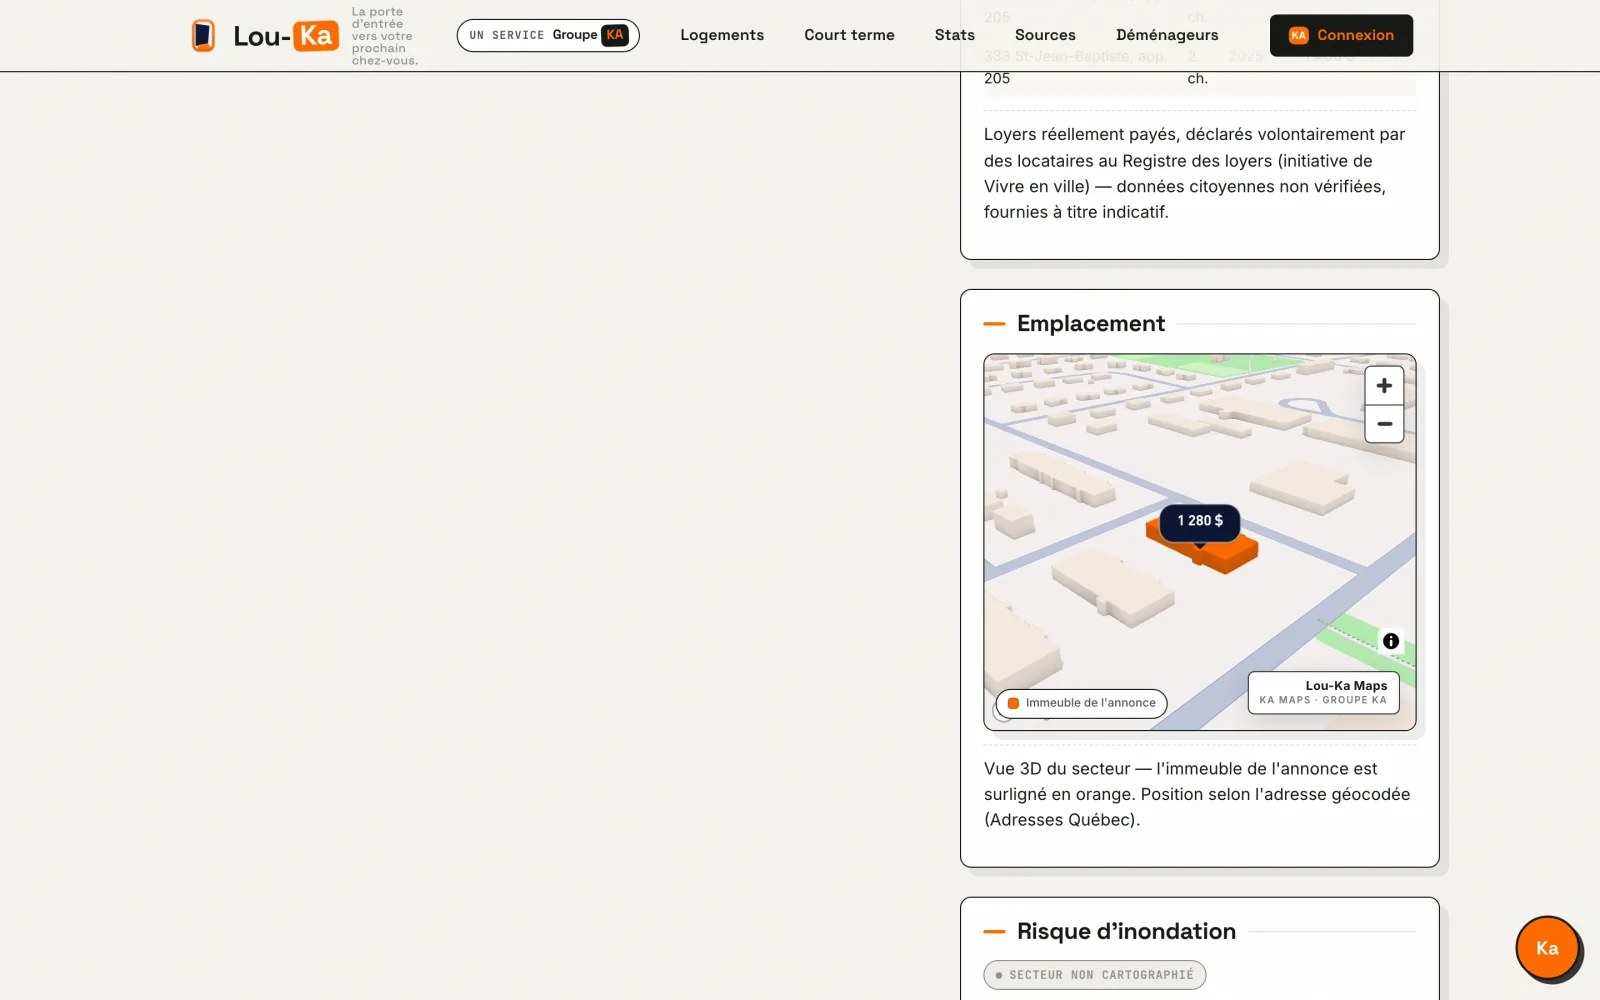Click the Lou-Ka Maps credit badge
1600x1000 pixels.
click(1323, 692)
